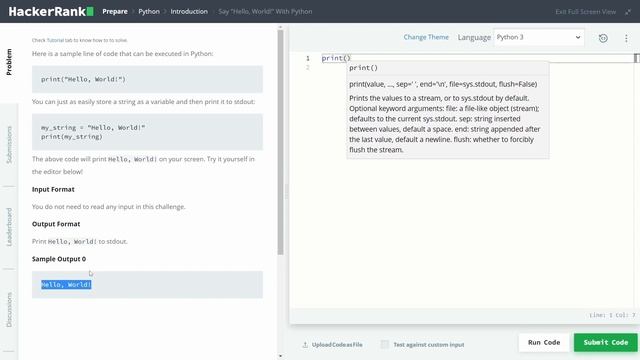Viewport: 640px width, 360px height.
Task: Enable Test against custom input checkbox
Action: click(x=384, y=344)
